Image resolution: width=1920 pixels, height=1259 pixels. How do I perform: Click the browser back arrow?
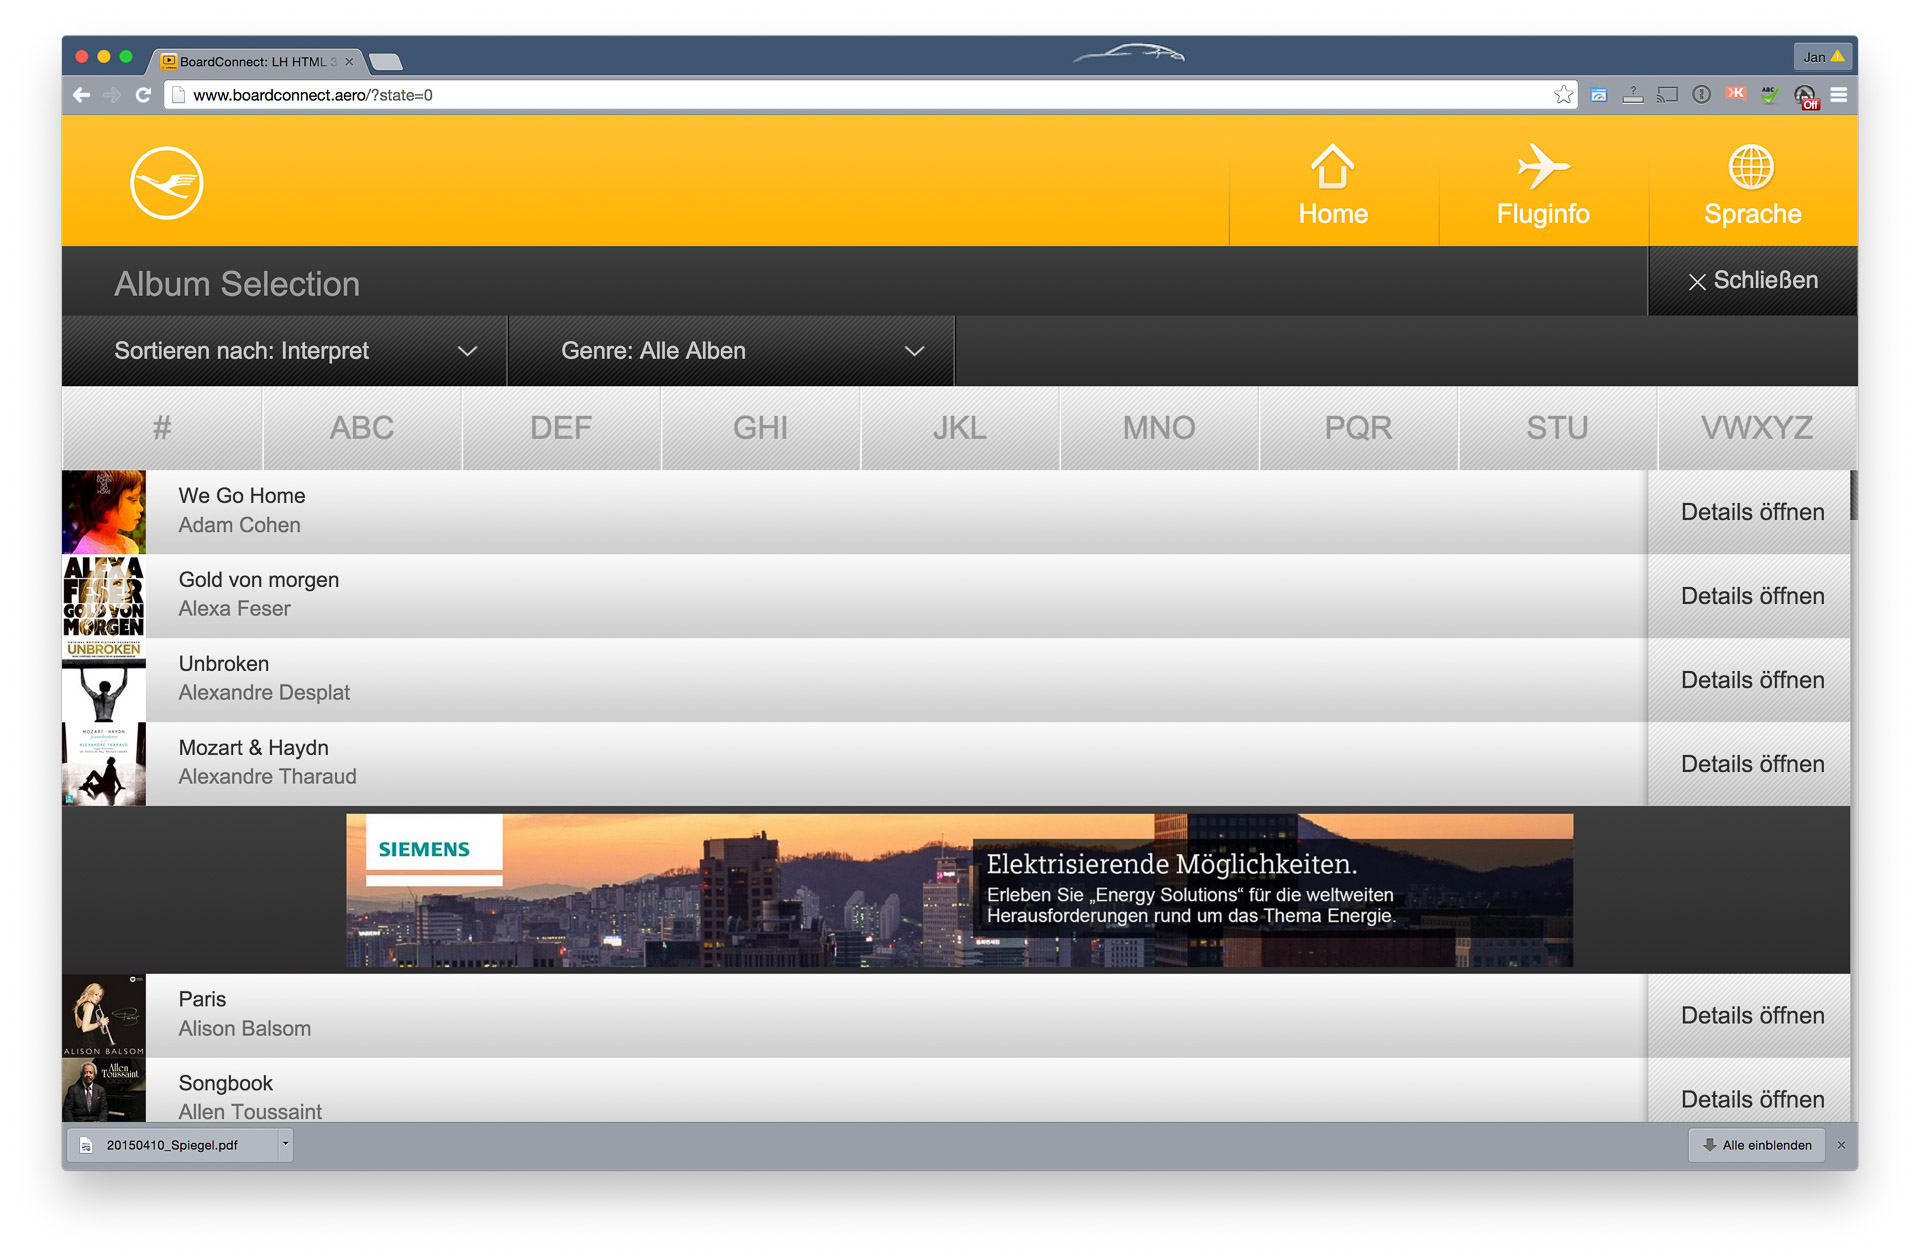82,95
